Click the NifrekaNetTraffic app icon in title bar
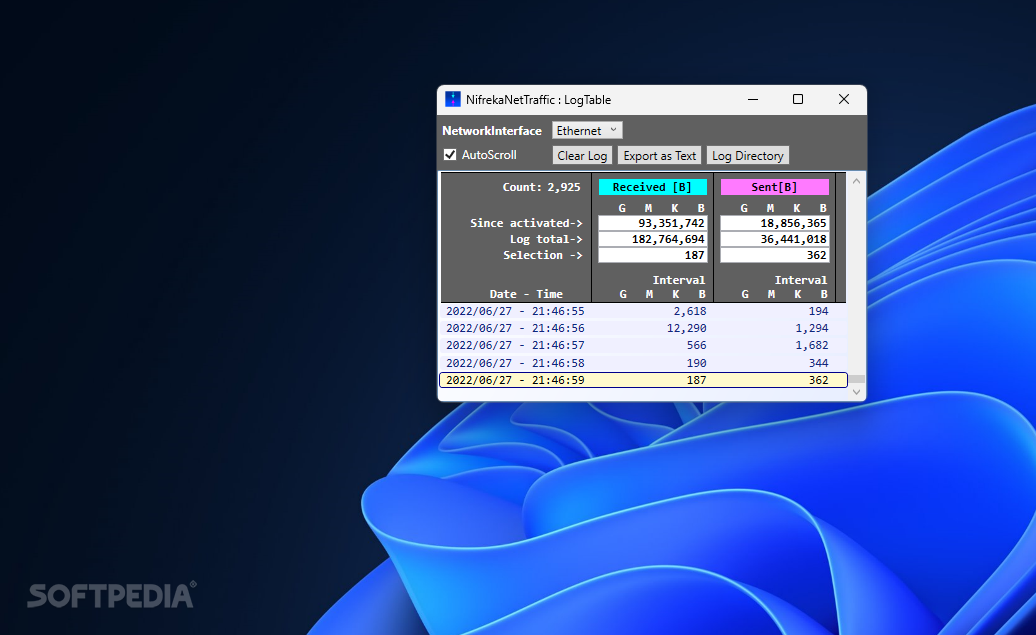Viewport: 1036px width, 635px height. click(x=453, y=99)
